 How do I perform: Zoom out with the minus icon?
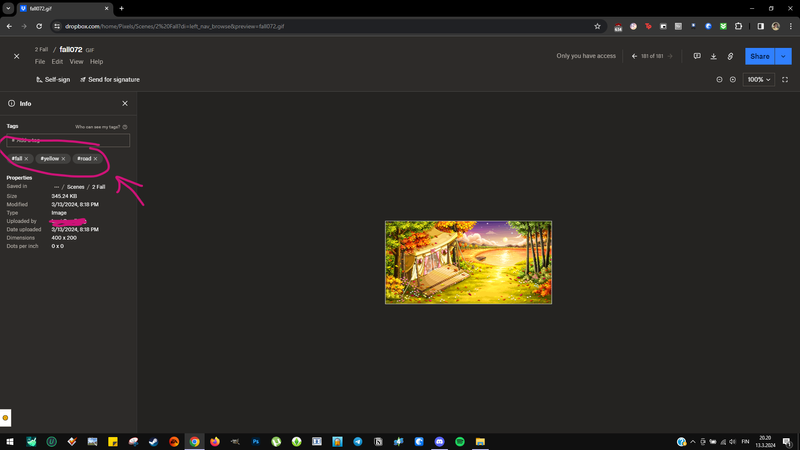tap(719, 80)
